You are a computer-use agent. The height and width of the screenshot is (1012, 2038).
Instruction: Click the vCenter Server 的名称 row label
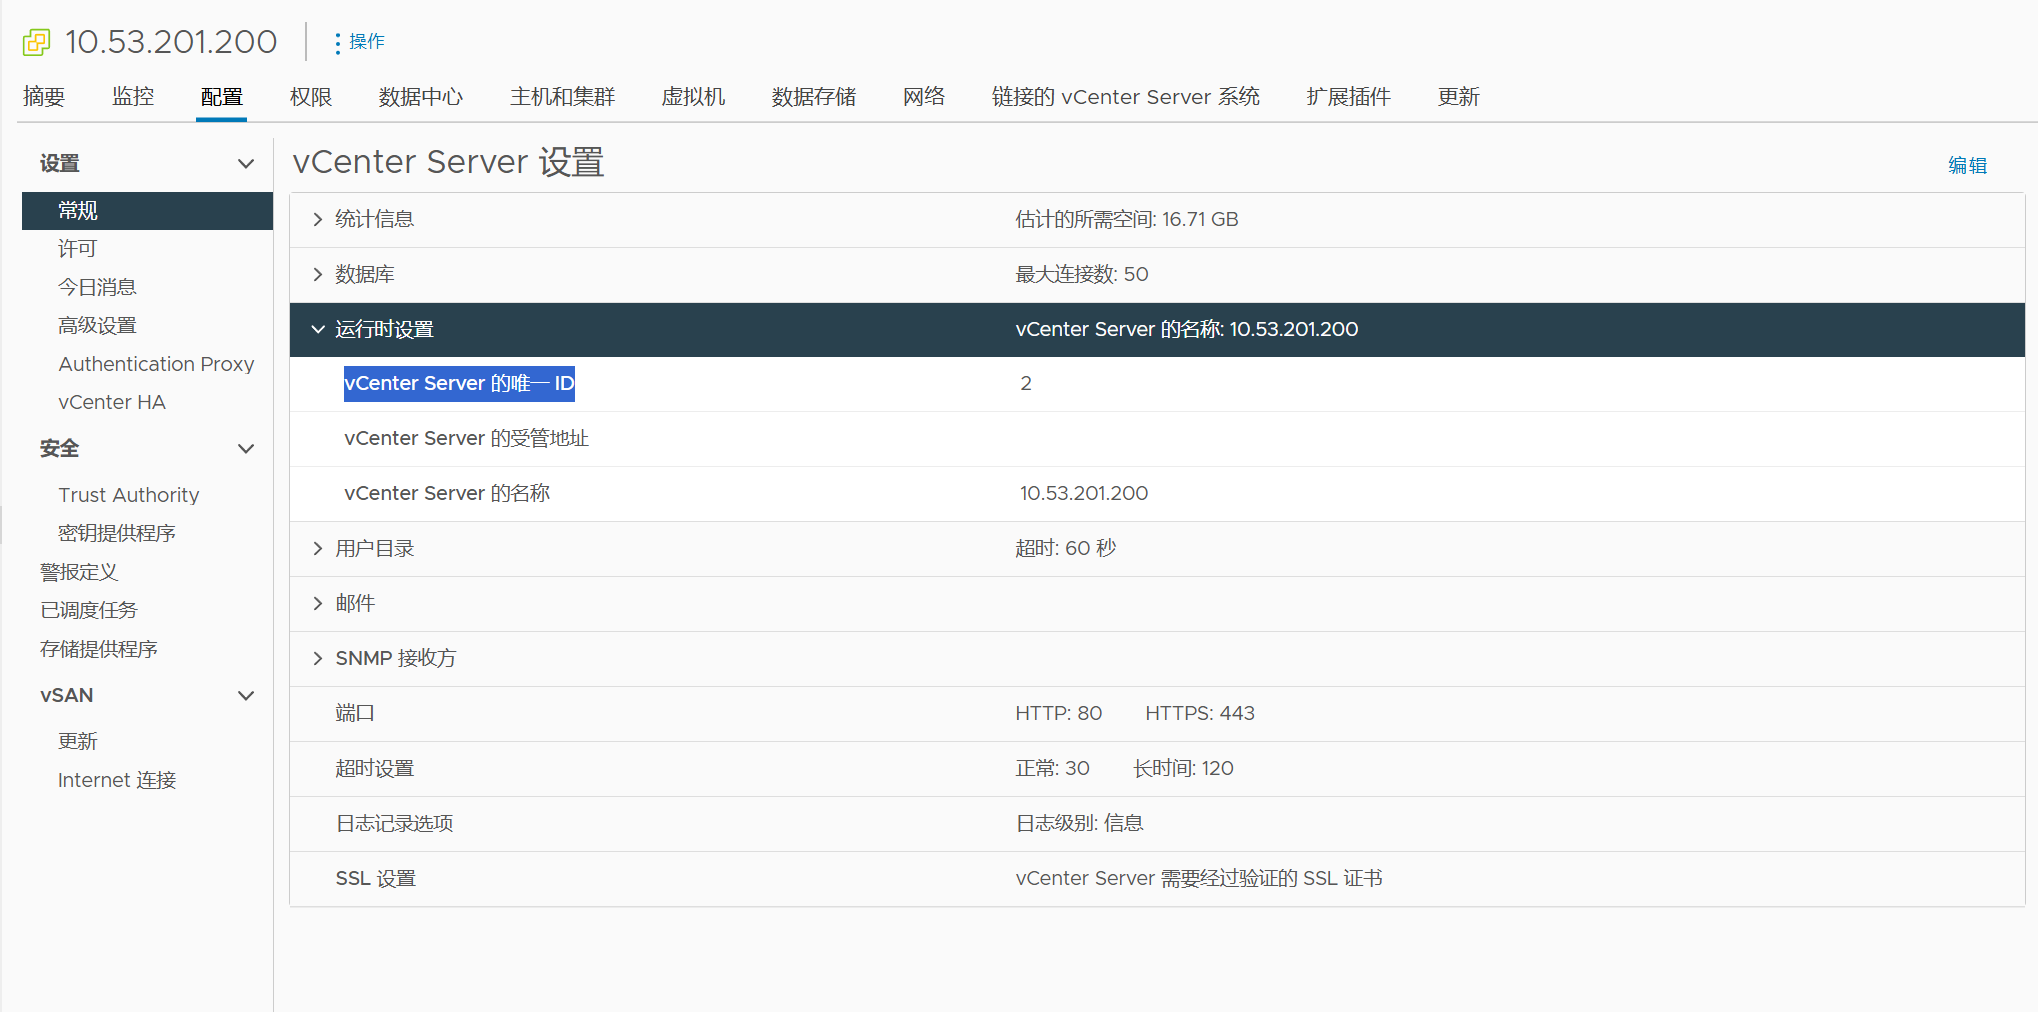(x=447, y=493)
